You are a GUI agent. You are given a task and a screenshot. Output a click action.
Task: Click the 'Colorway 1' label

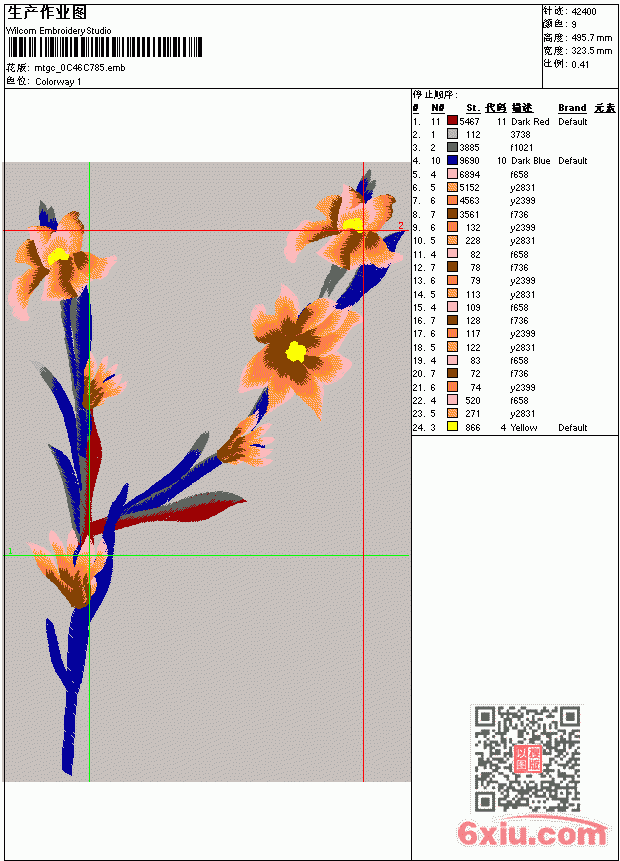[x=58, y=82]
